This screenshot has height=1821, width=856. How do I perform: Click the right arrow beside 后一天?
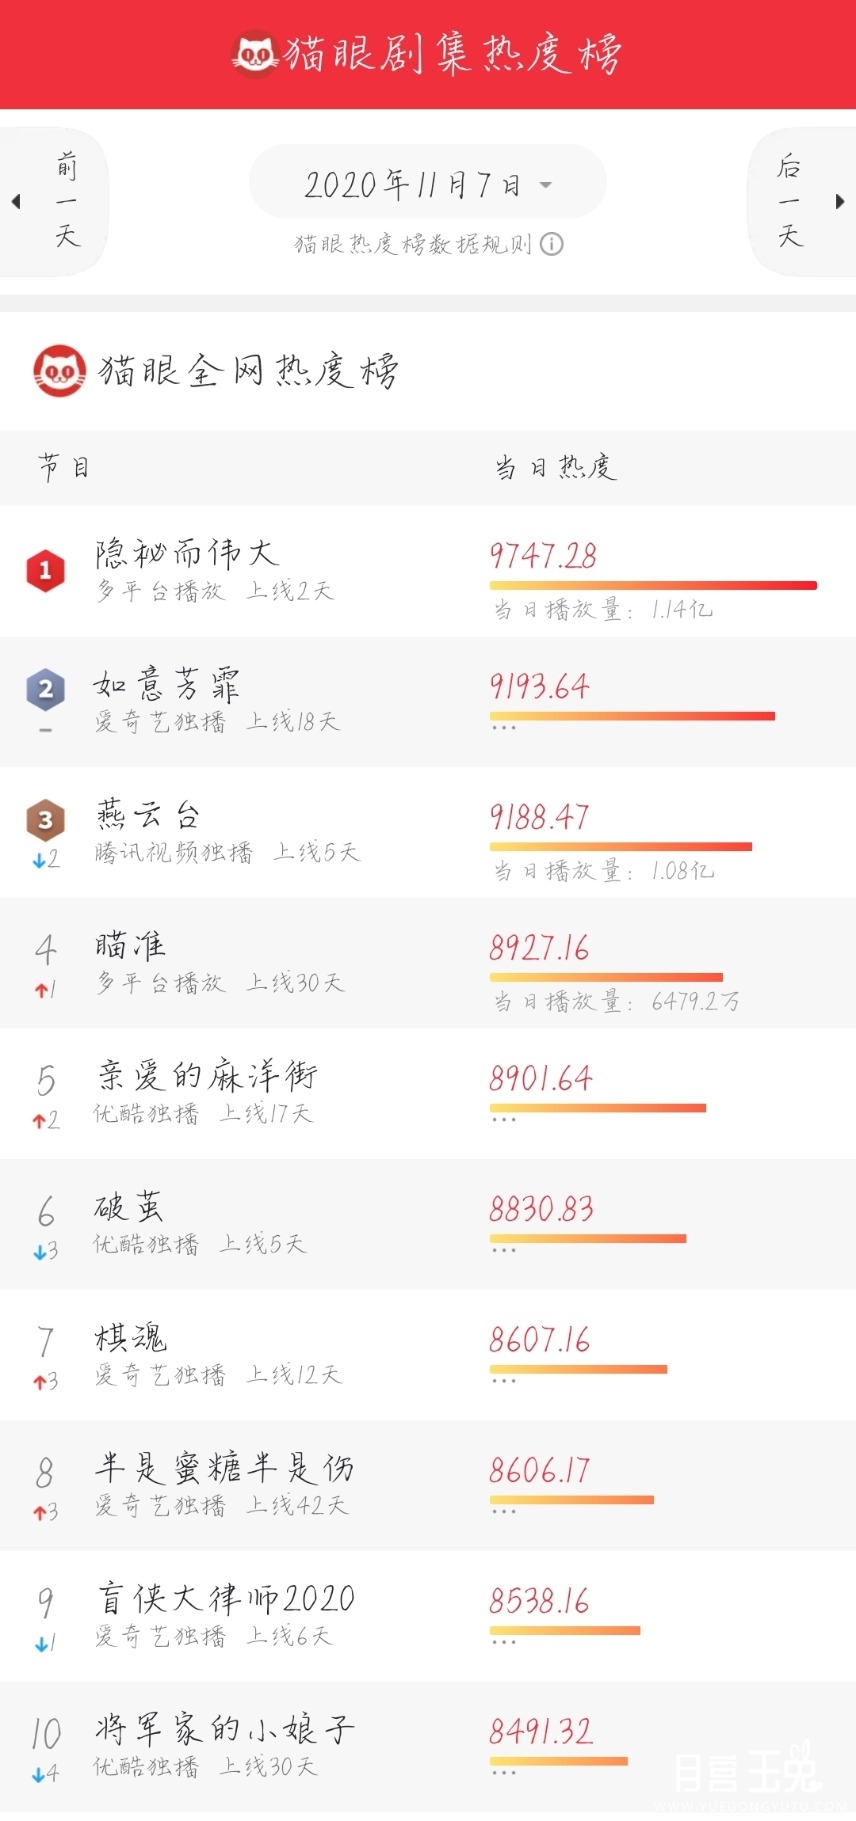tap(840, 201)
